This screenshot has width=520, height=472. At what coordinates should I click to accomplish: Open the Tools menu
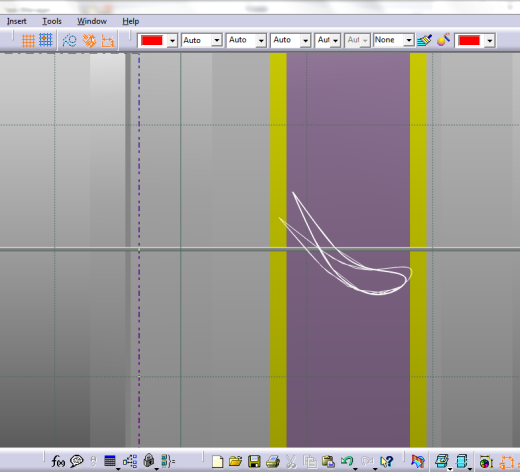click(52, 21)
